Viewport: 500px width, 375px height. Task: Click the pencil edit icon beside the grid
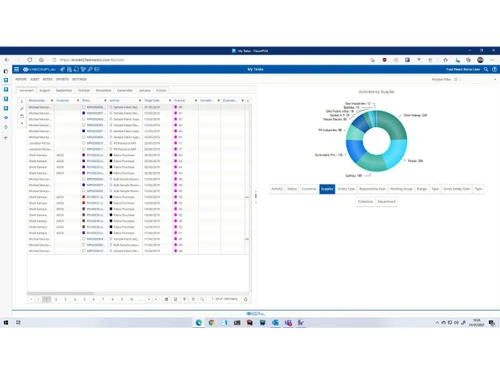coord(22,109)
